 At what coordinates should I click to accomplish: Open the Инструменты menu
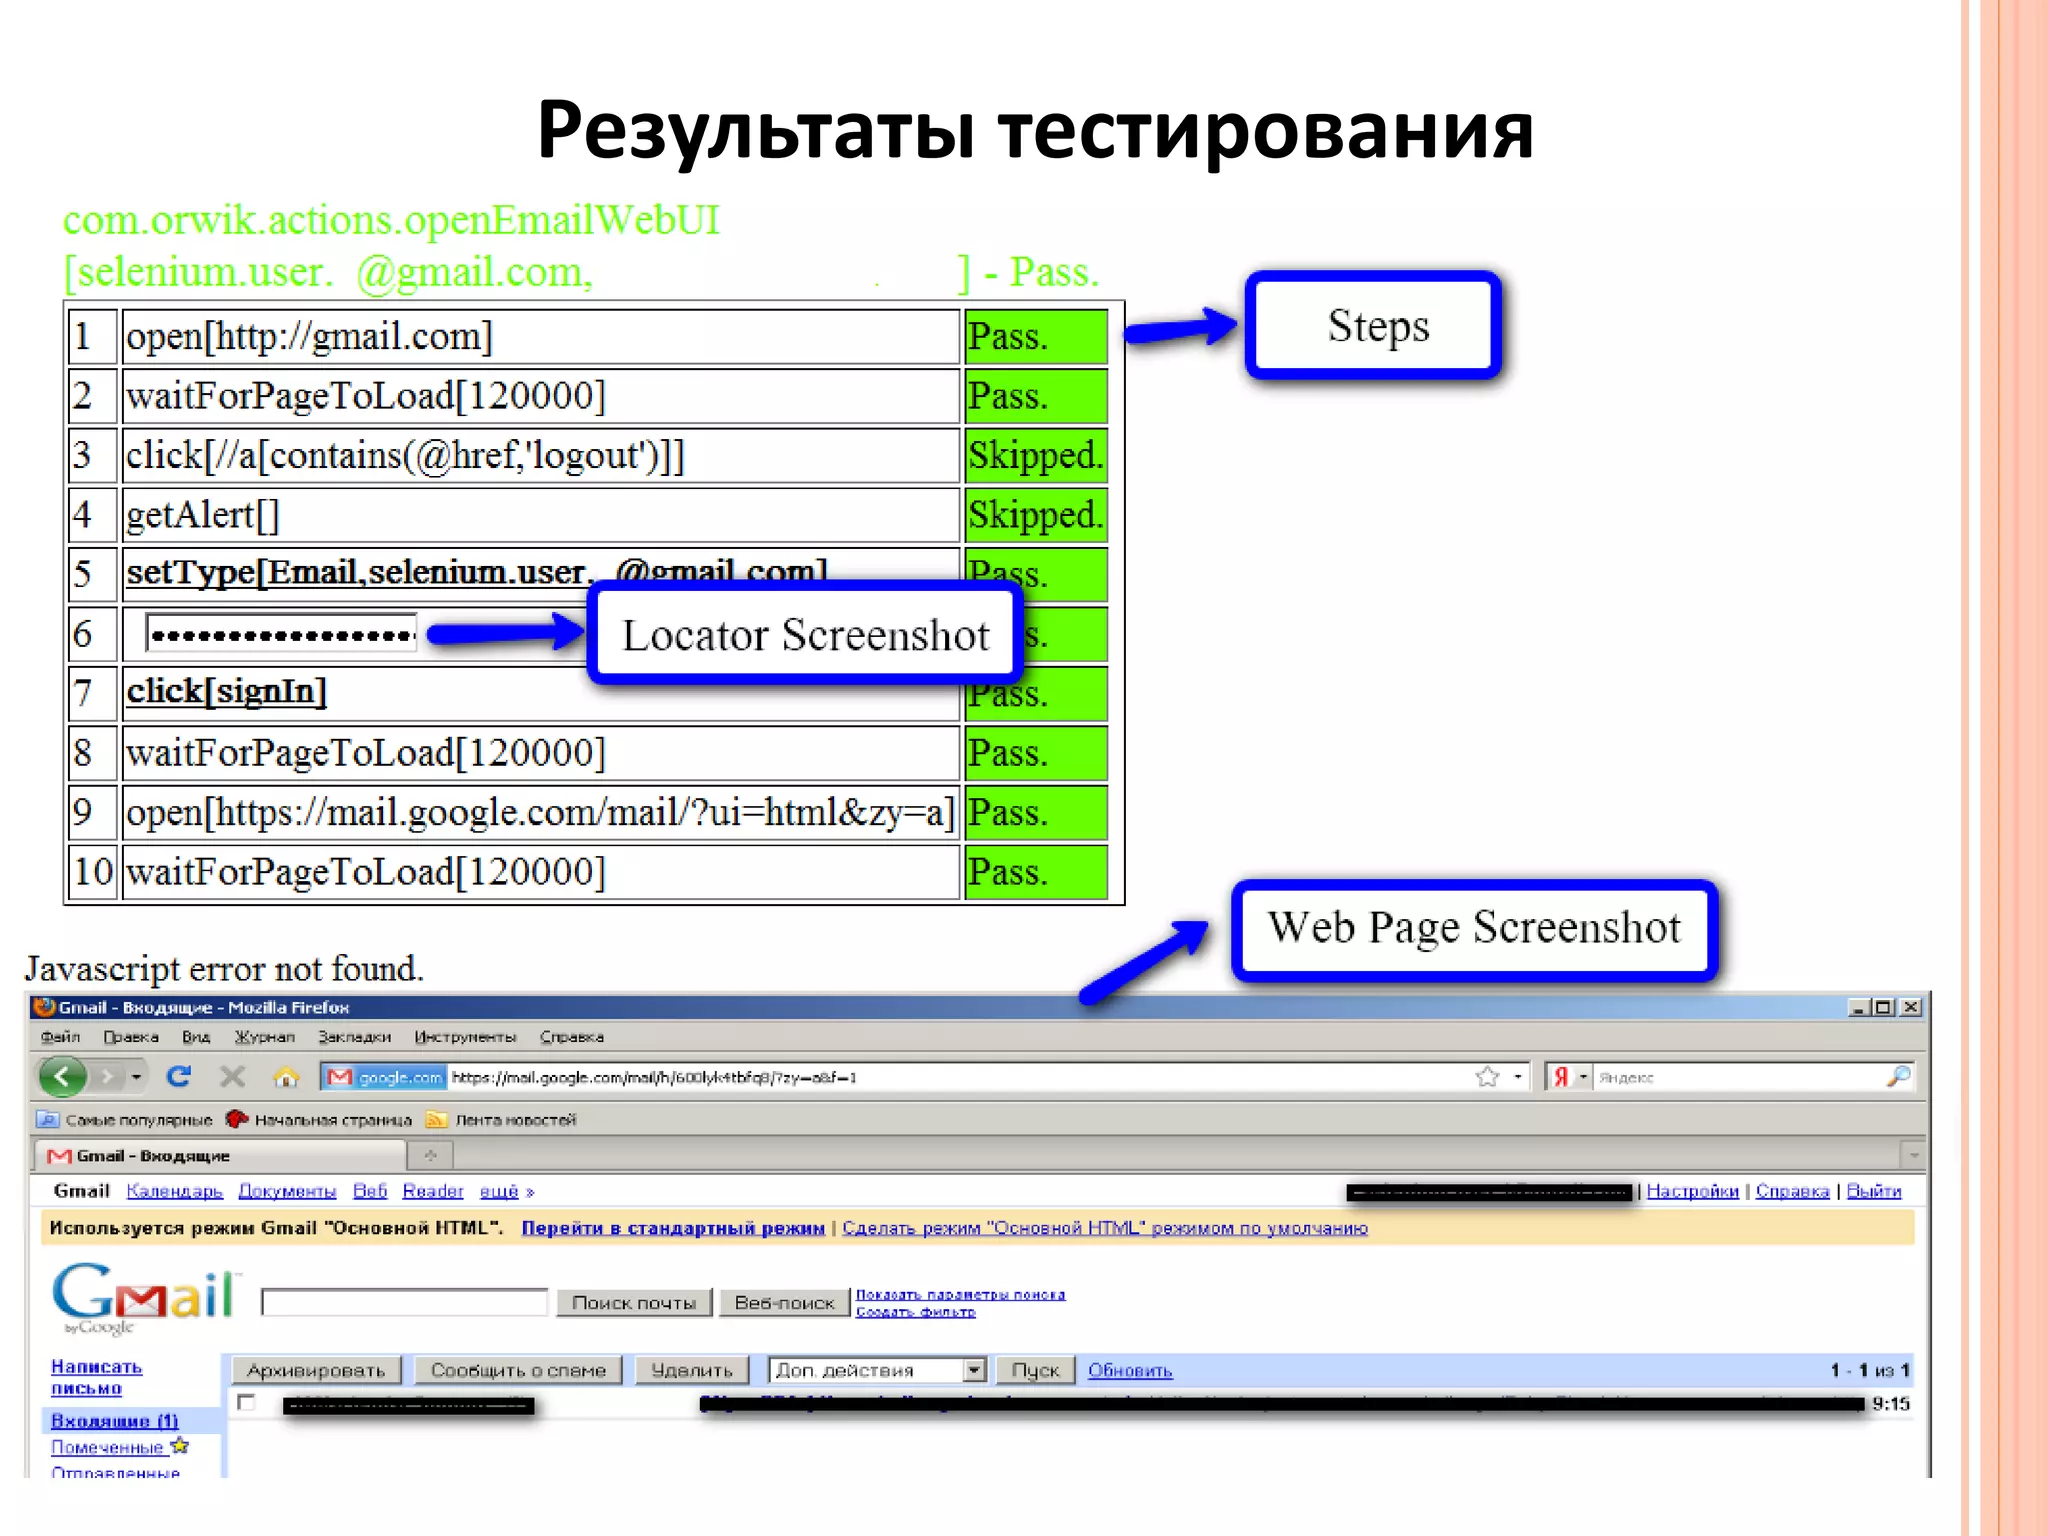(x=465, y=1037)
